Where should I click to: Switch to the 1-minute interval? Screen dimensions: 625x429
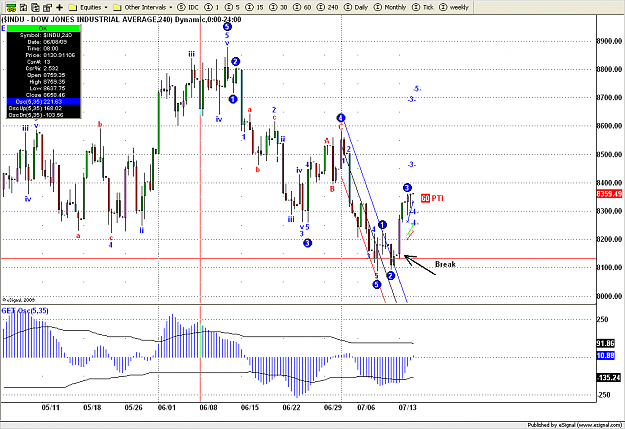point(212,7)
